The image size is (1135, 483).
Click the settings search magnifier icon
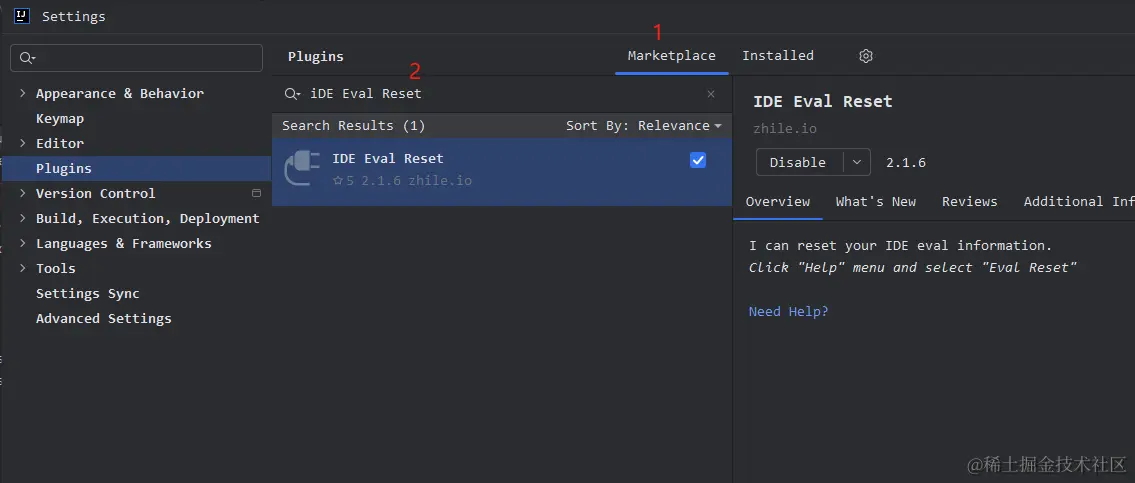click(x=27, y=58)
